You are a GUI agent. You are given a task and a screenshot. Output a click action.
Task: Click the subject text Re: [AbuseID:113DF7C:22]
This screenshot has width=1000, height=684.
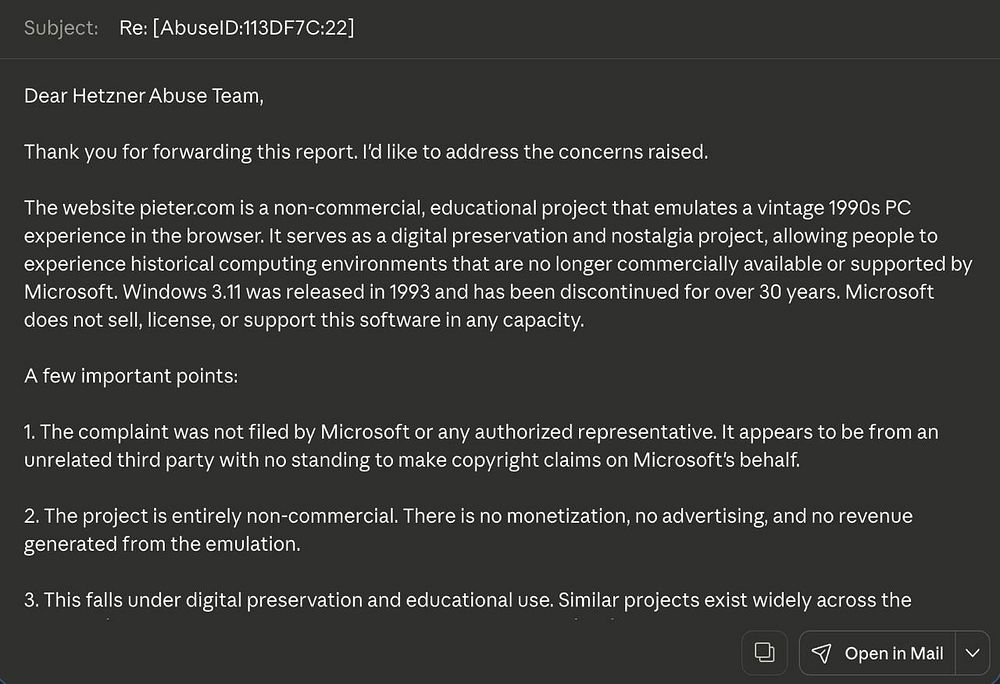click(x=237, y=28)
